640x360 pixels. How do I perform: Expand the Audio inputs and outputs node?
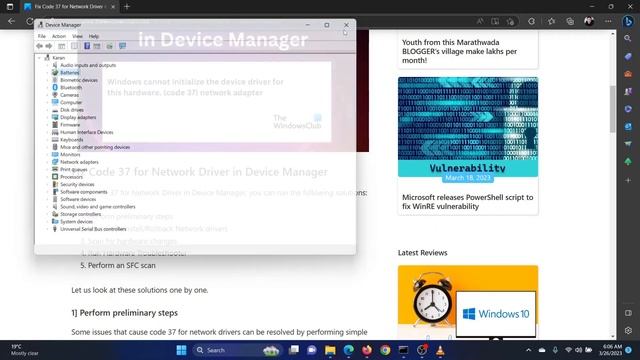coord(47,65)
